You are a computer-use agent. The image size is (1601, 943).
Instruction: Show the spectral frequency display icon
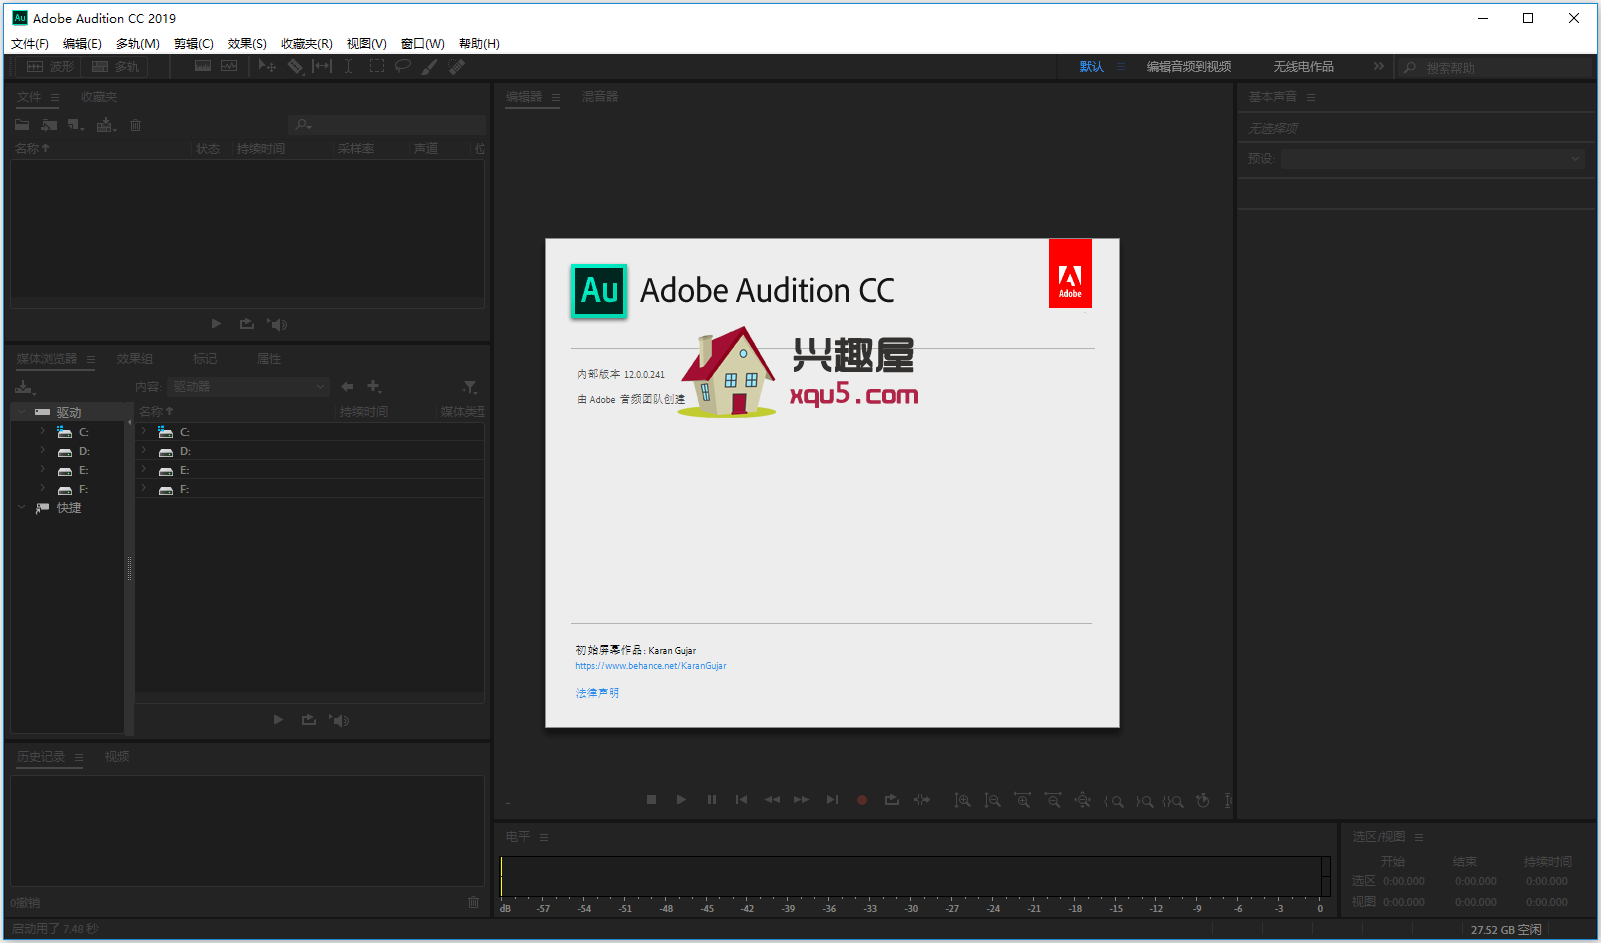[203, 66]
